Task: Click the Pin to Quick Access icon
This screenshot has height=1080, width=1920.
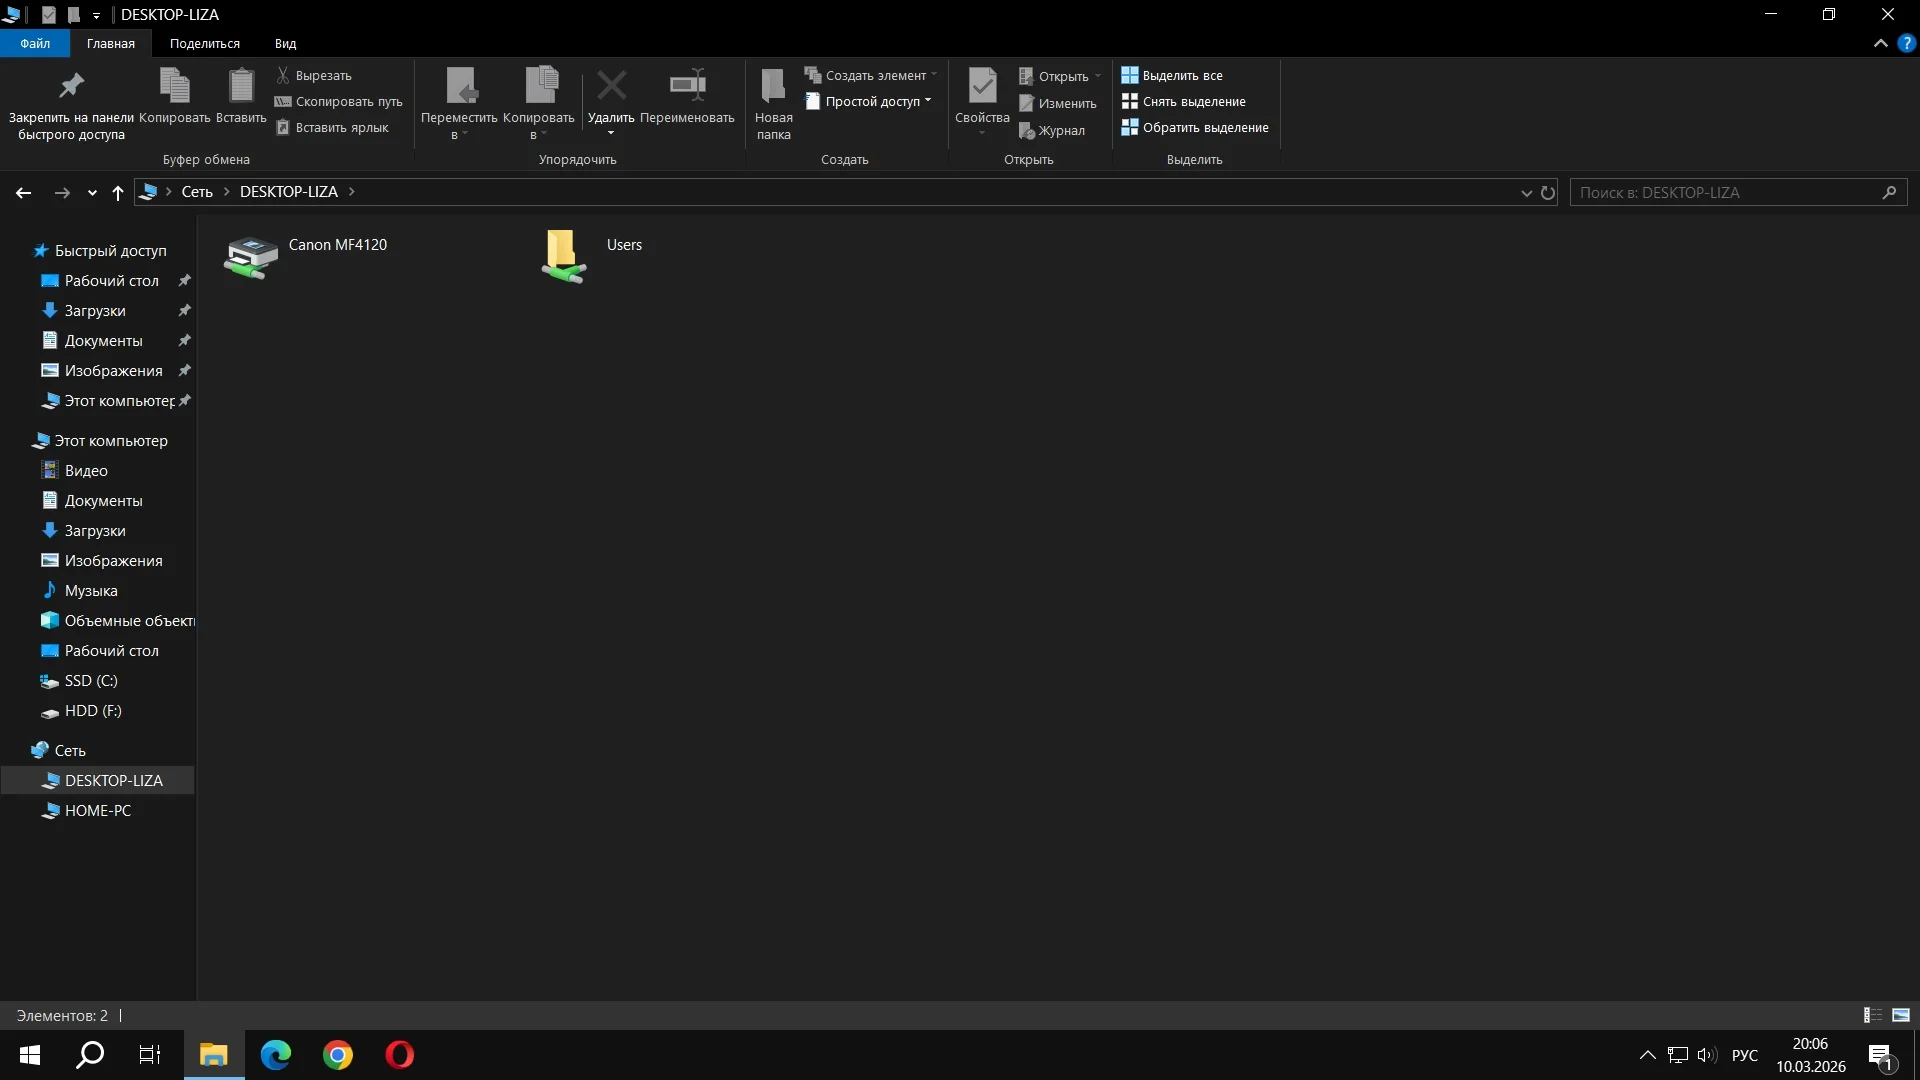Action: 71,88
